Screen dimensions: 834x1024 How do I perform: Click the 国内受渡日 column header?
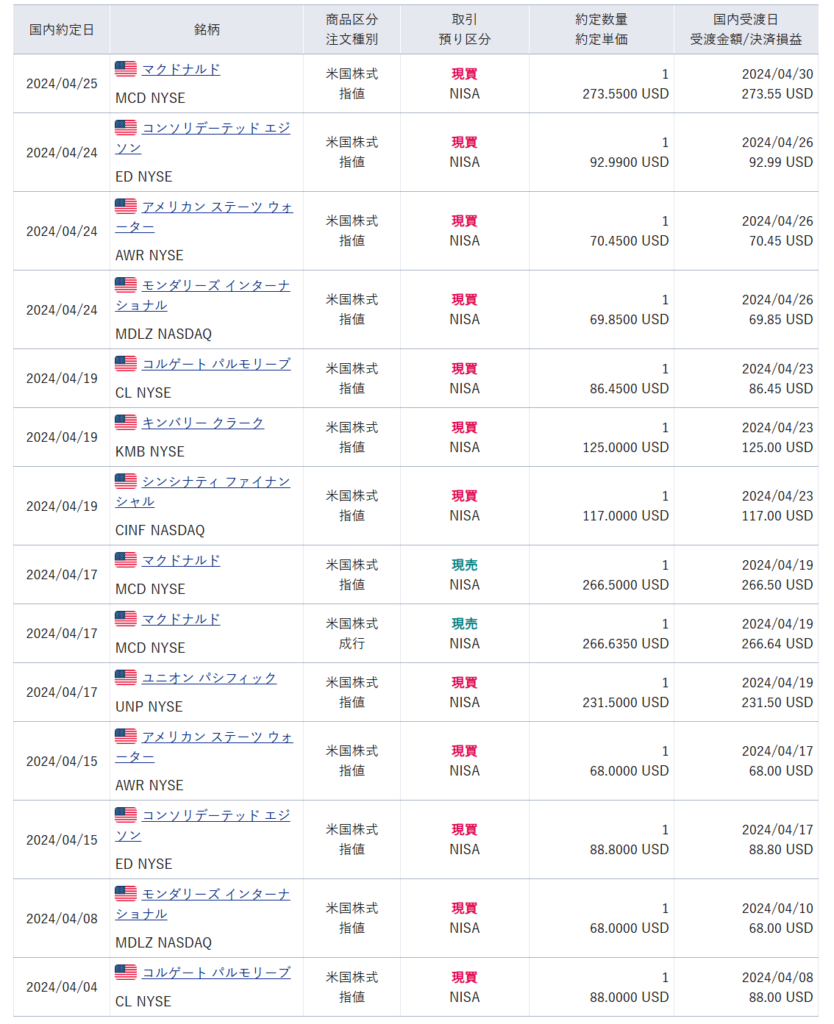pyautogui.click(x=746, y=20)
